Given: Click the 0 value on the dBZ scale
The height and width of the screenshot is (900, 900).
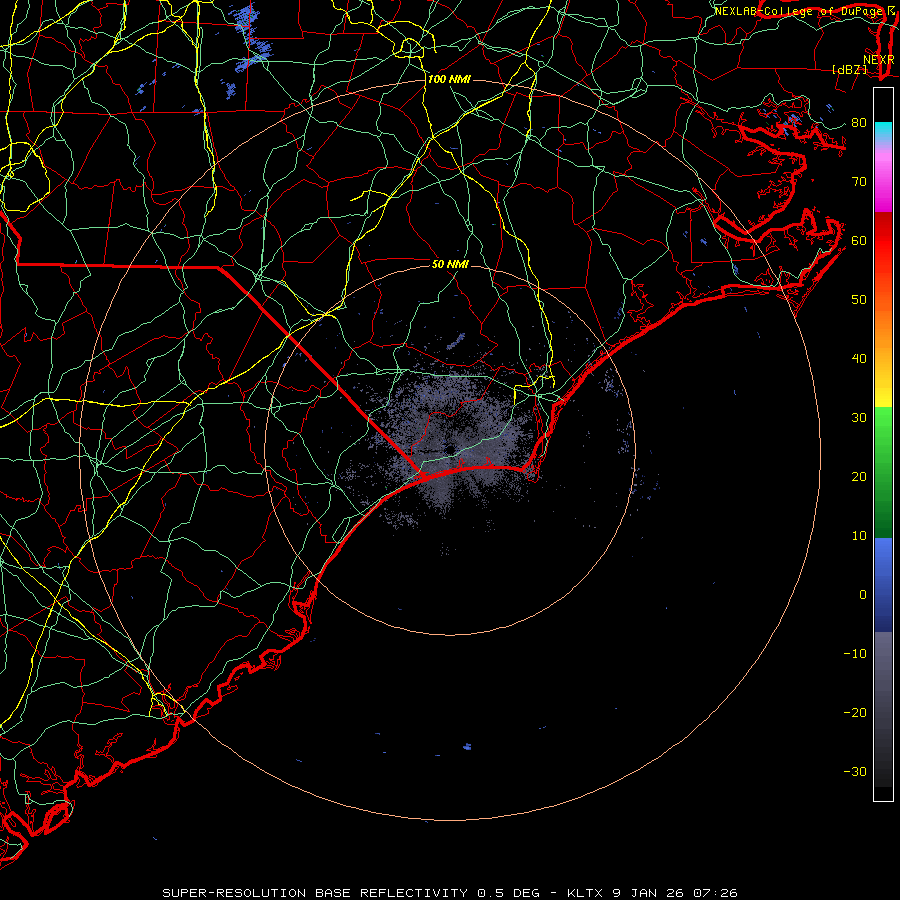Looking at the screenshot, I should coord(863,595).
